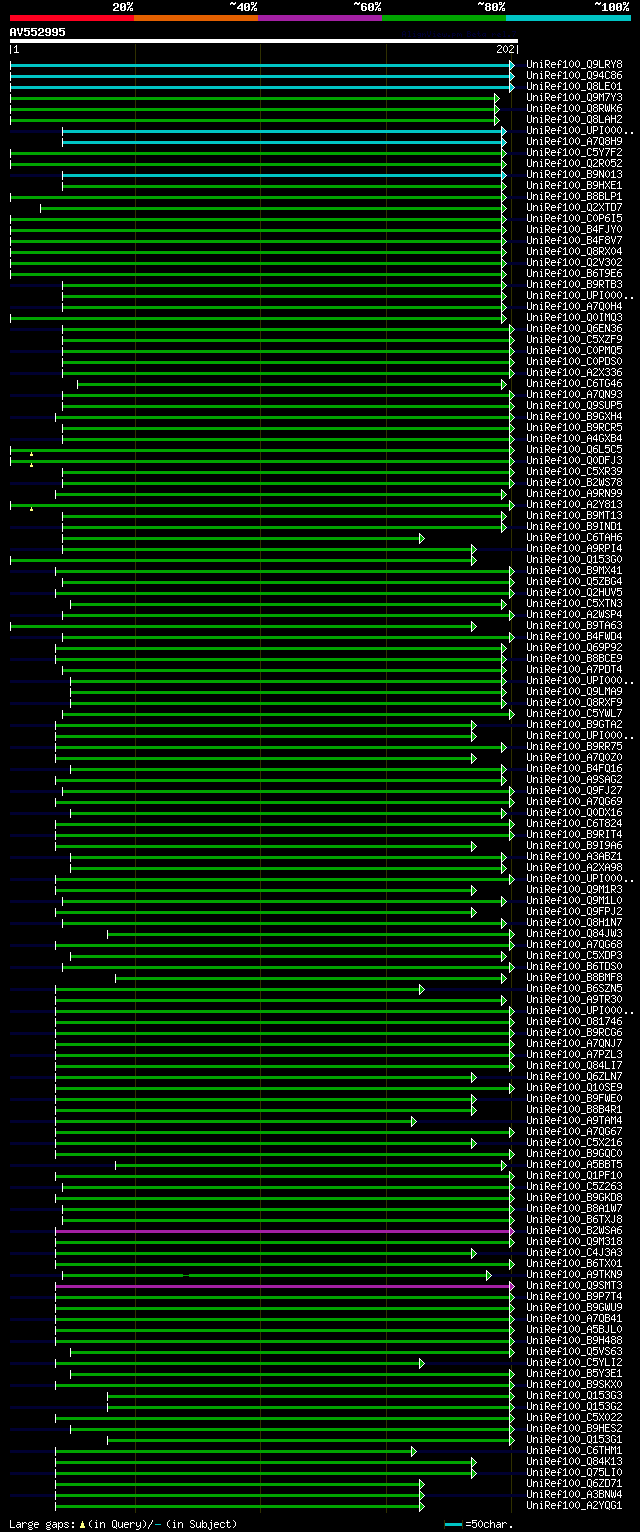Select the UniRef100_Q6EN36 label

[574, 328]
